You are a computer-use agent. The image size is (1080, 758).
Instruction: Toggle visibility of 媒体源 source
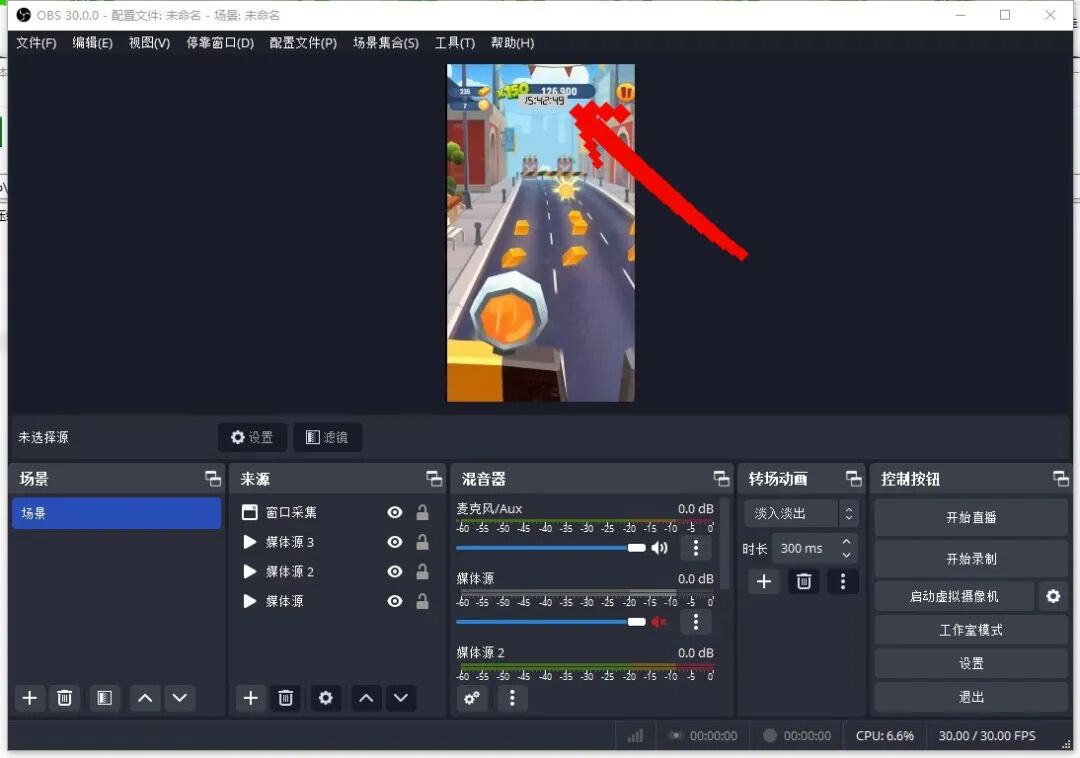(395, 602)
